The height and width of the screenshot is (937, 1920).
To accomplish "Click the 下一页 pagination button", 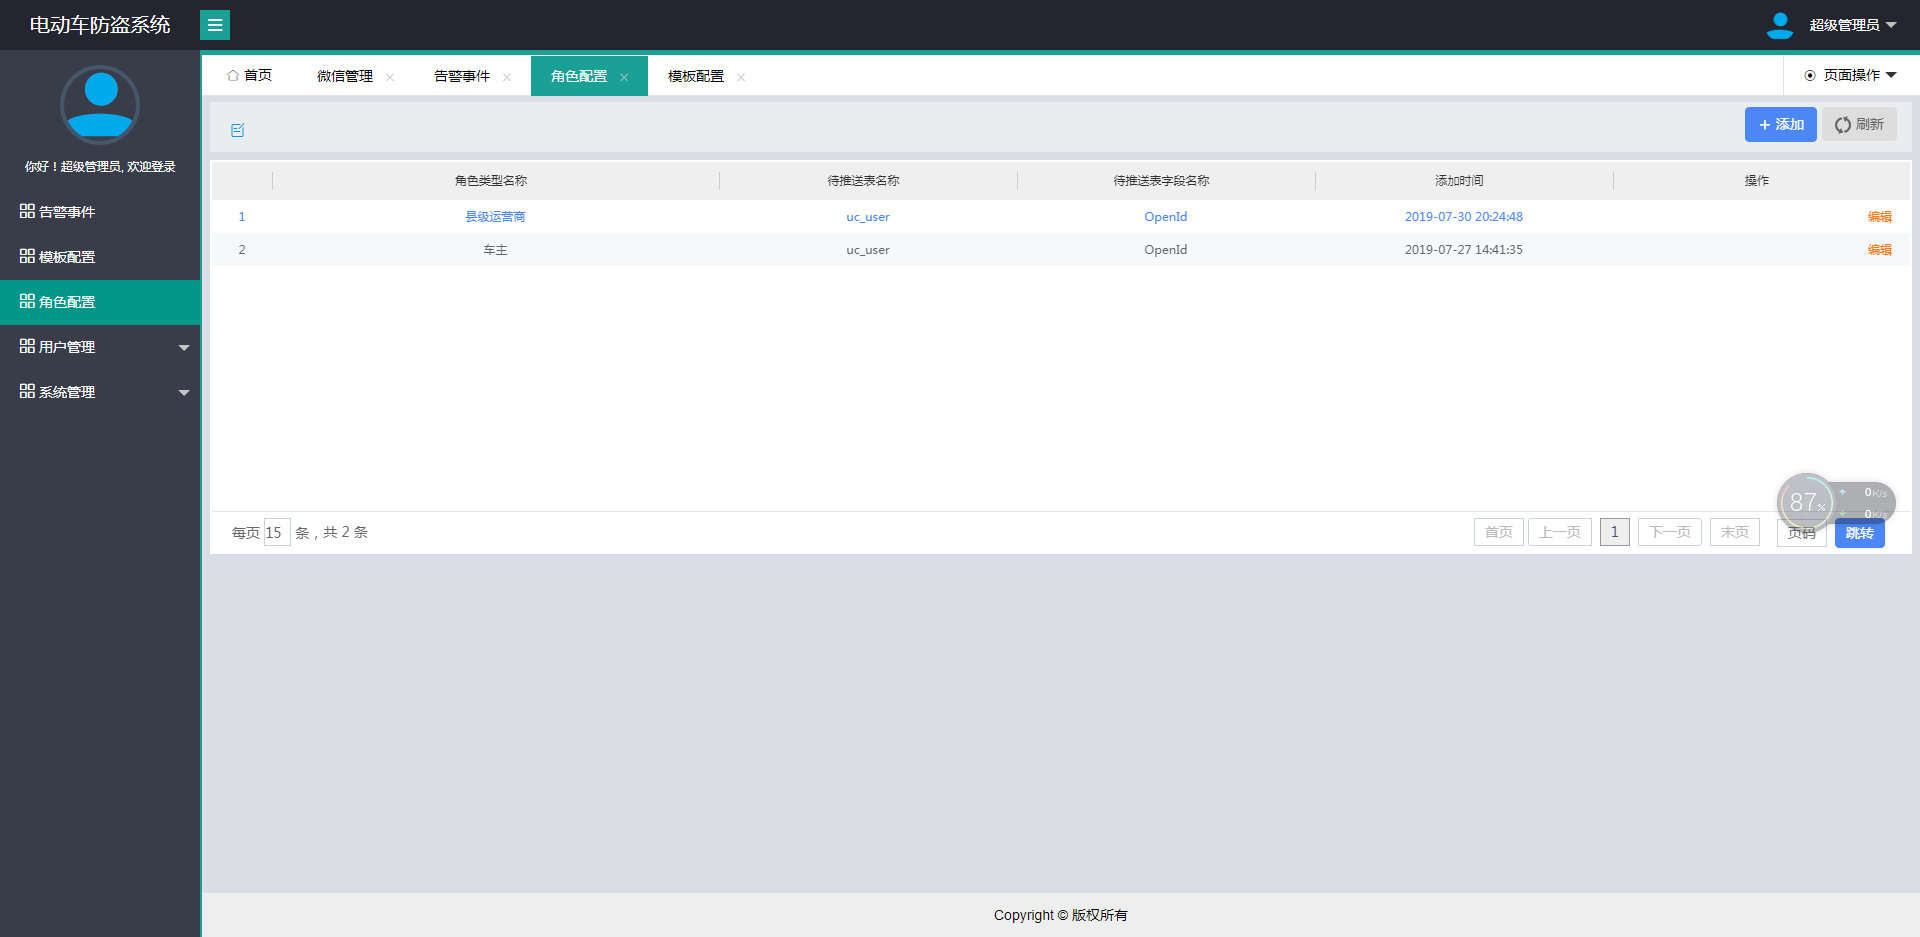I will pyautogui.click(x=1670, y=532).
